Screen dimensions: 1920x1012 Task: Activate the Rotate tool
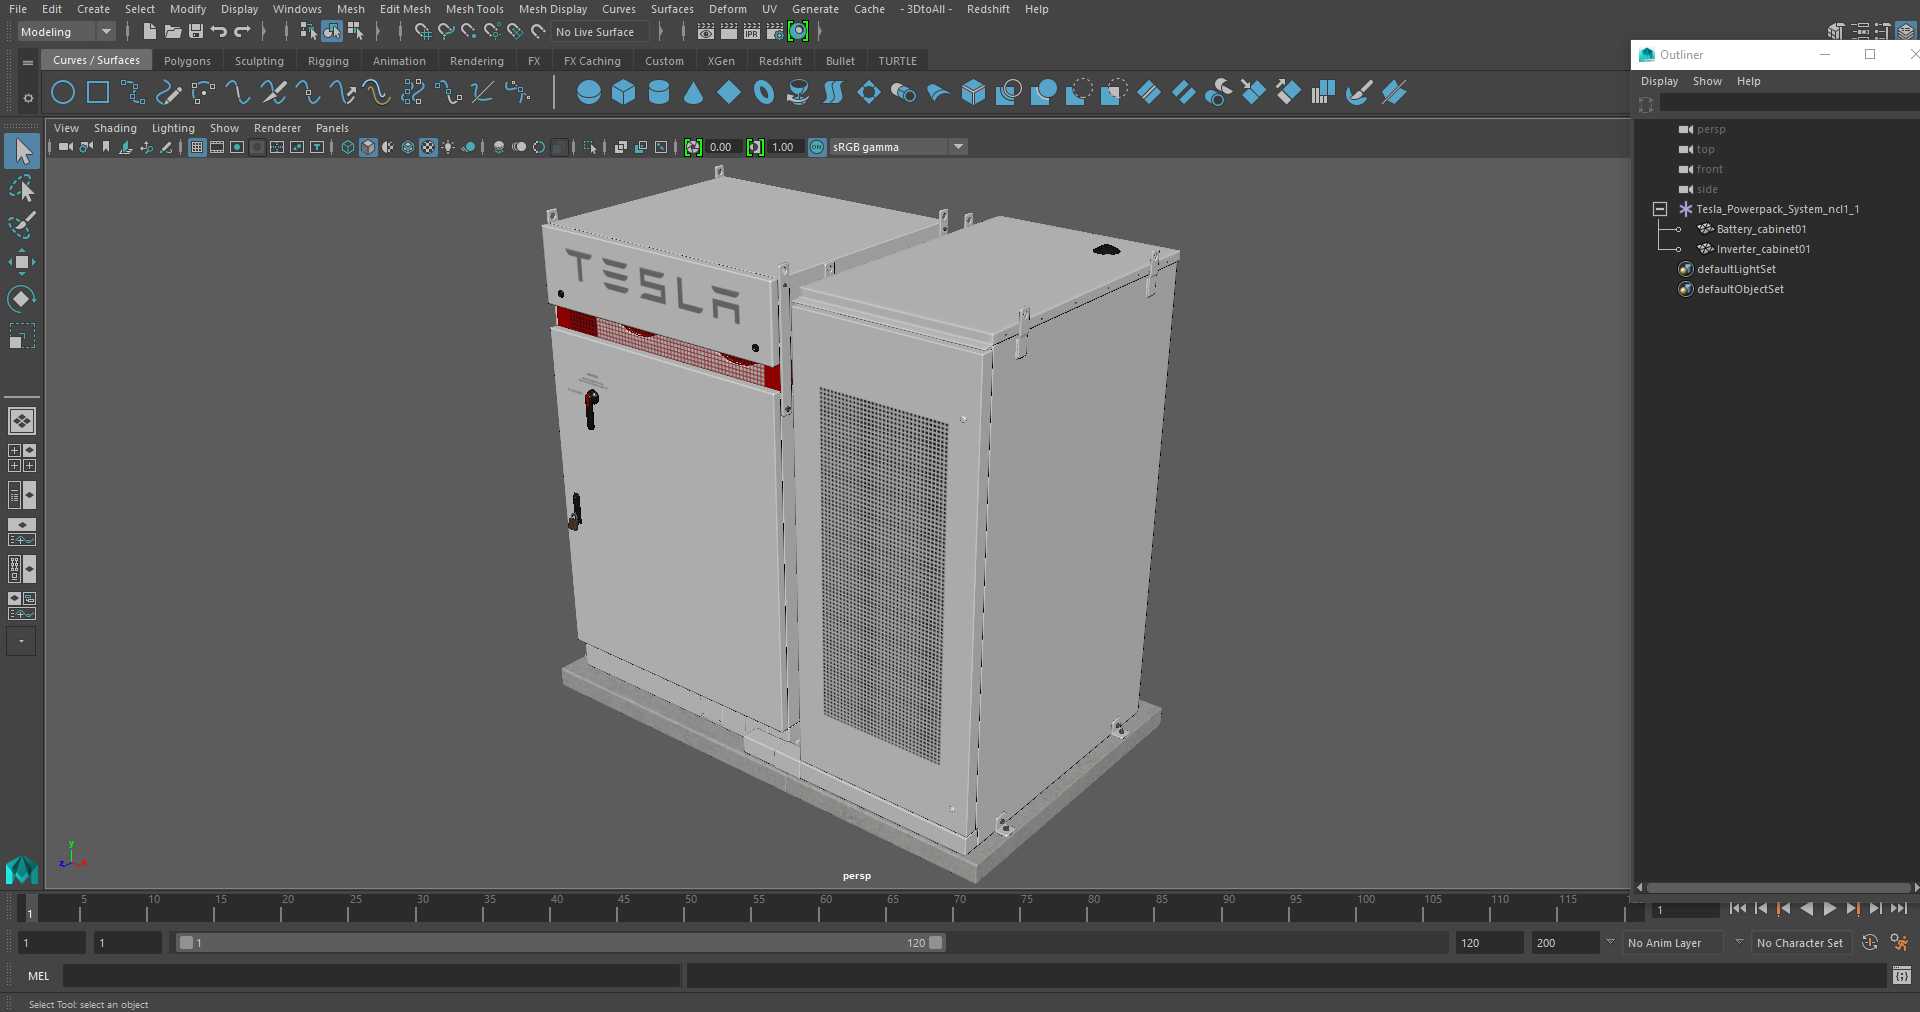(x=21, y=299)
